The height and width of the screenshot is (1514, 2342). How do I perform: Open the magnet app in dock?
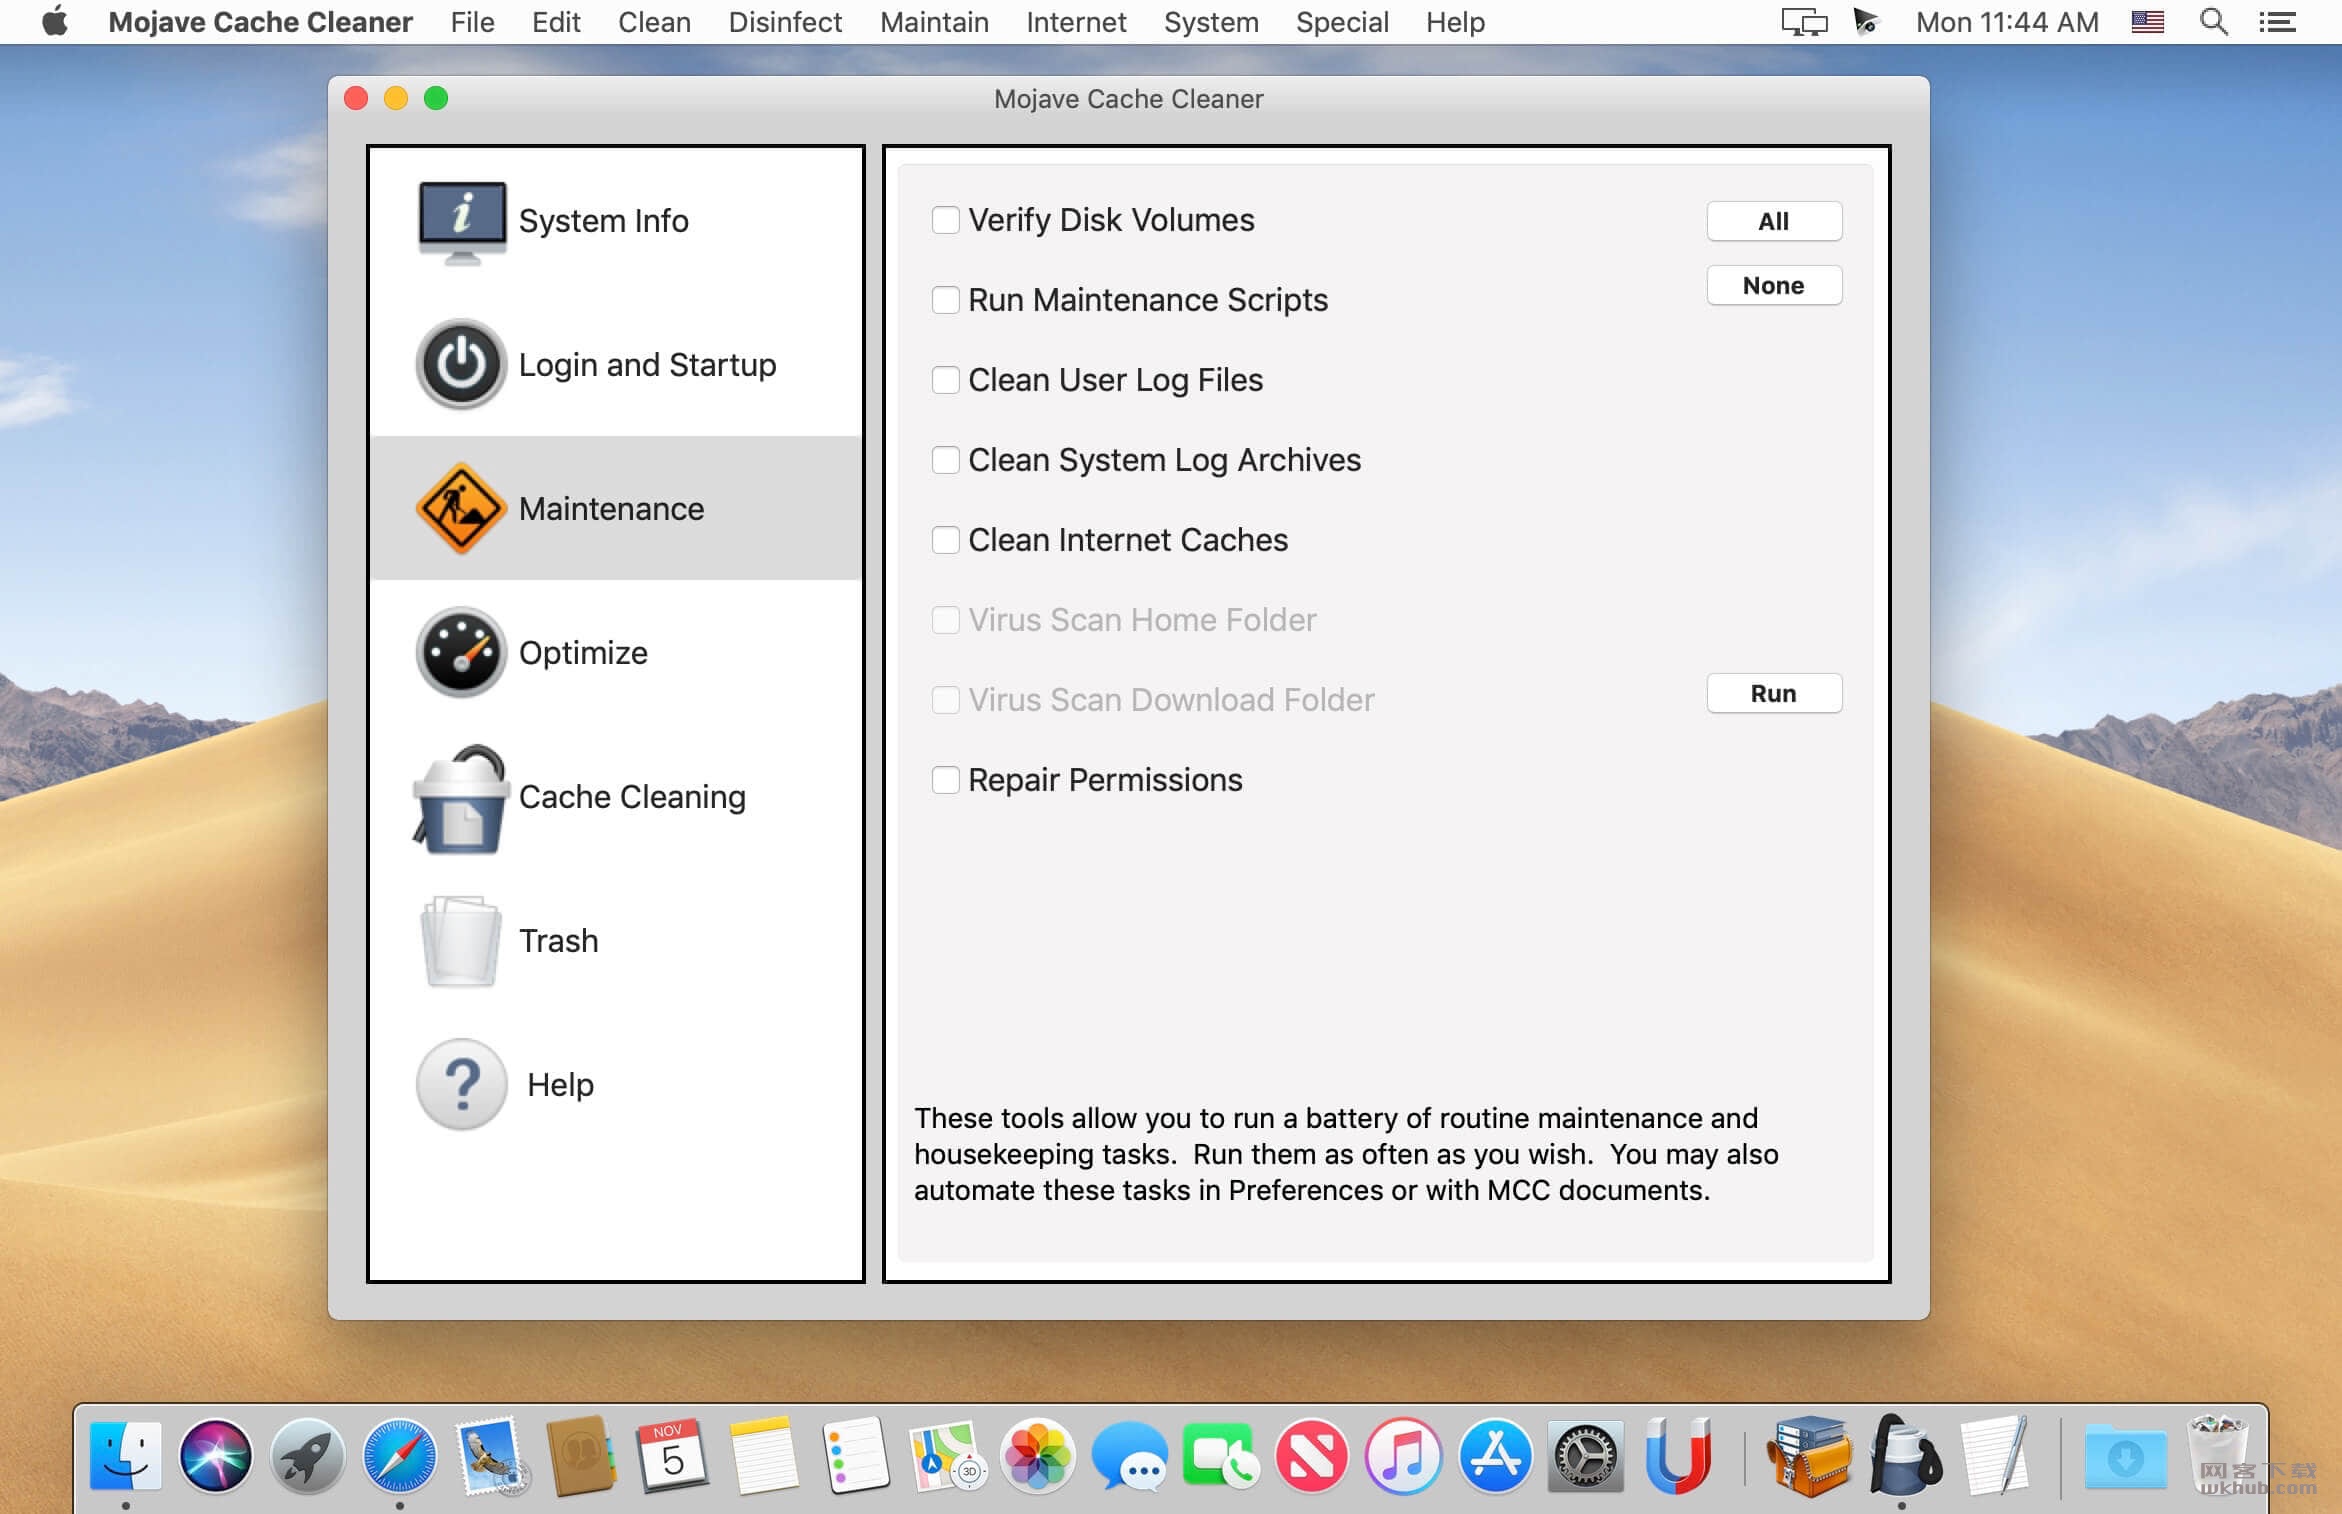pyautogui.click(x=1677, y=1456)
